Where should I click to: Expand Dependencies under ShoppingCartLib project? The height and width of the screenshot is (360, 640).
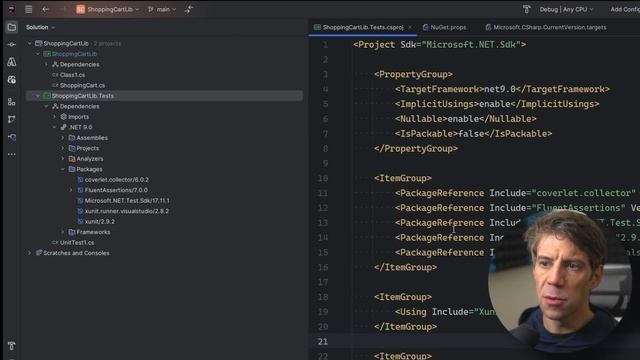46,64
